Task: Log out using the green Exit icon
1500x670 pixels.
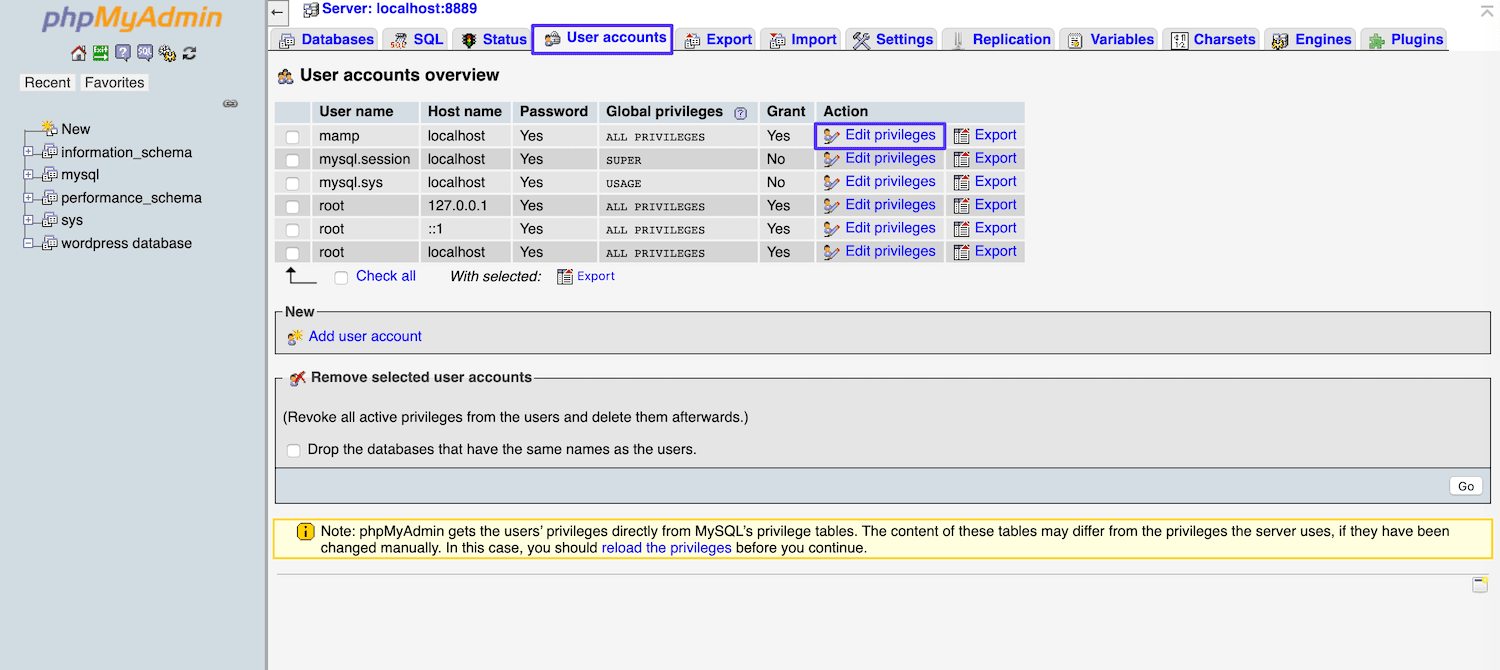Action: click(101, 53)
